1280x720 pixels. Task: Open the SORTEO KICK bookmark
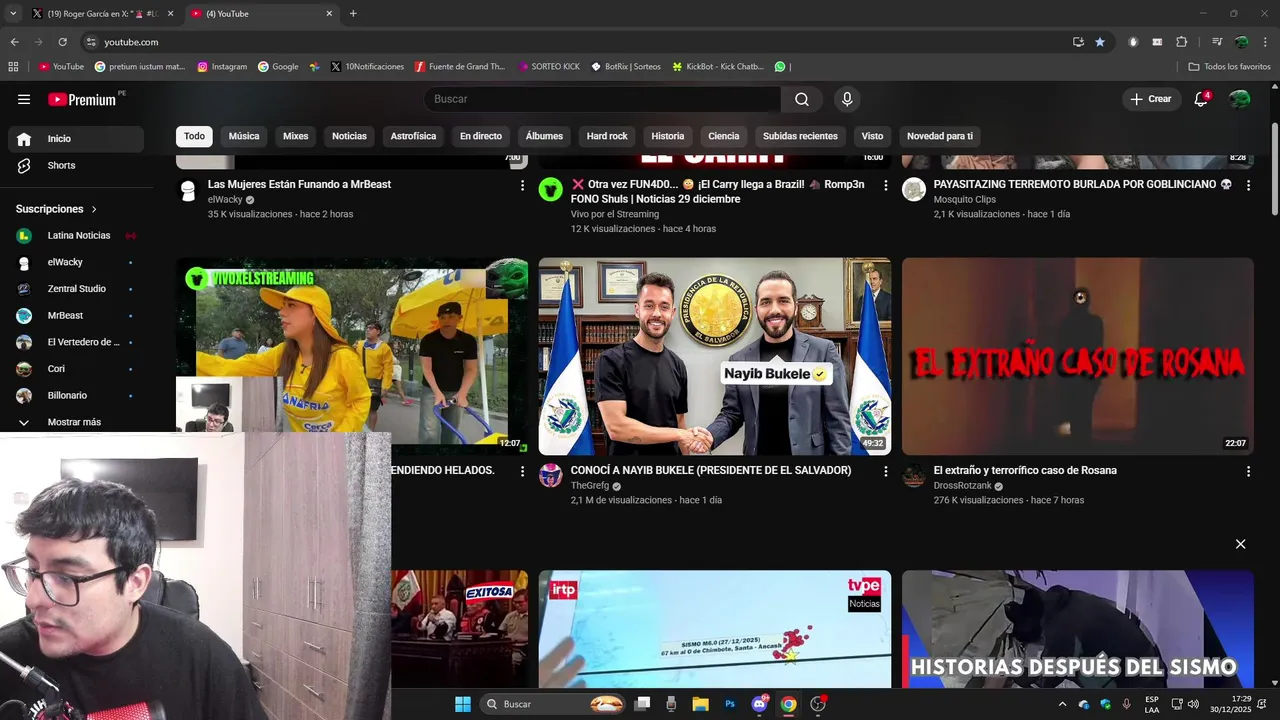pos(549,67)
